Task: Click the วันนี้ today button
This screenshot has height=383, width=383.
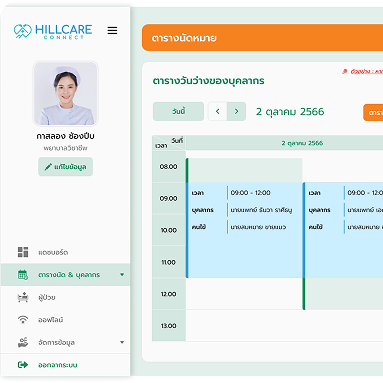Action: [x=178, y=111]
